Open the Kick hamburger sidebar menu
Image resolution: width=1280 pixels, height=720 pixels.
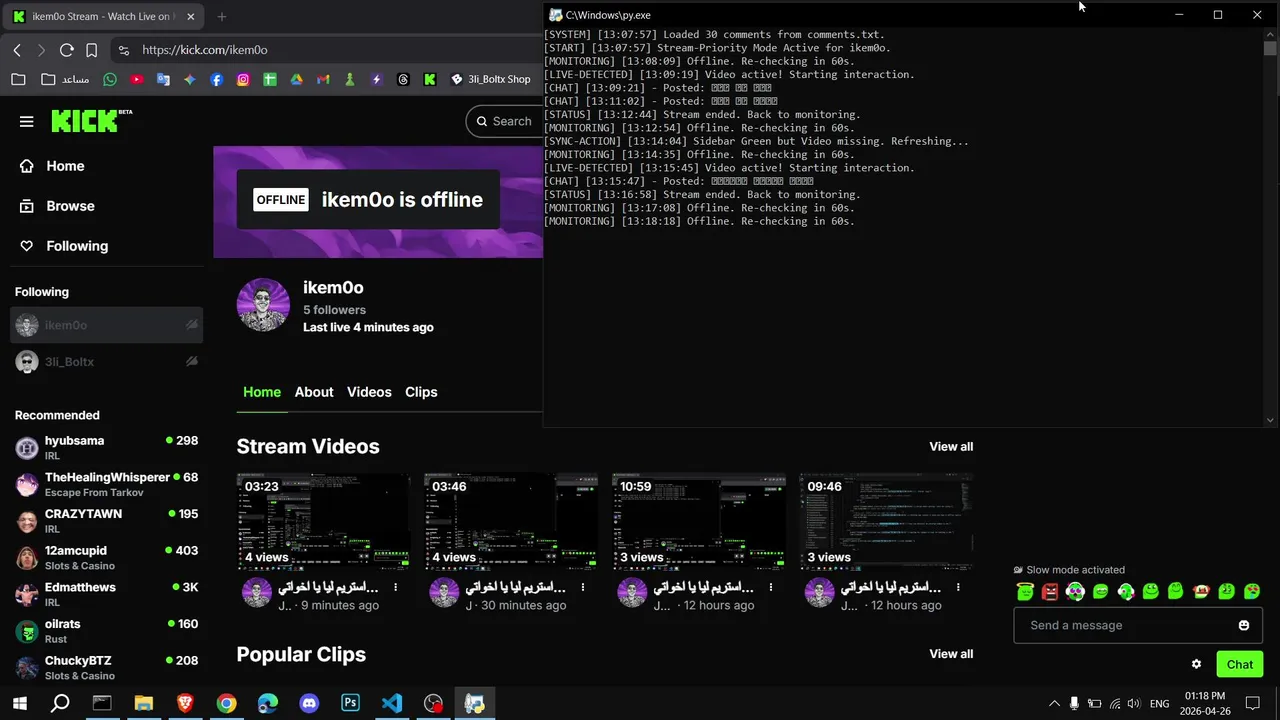pos(27,121)
